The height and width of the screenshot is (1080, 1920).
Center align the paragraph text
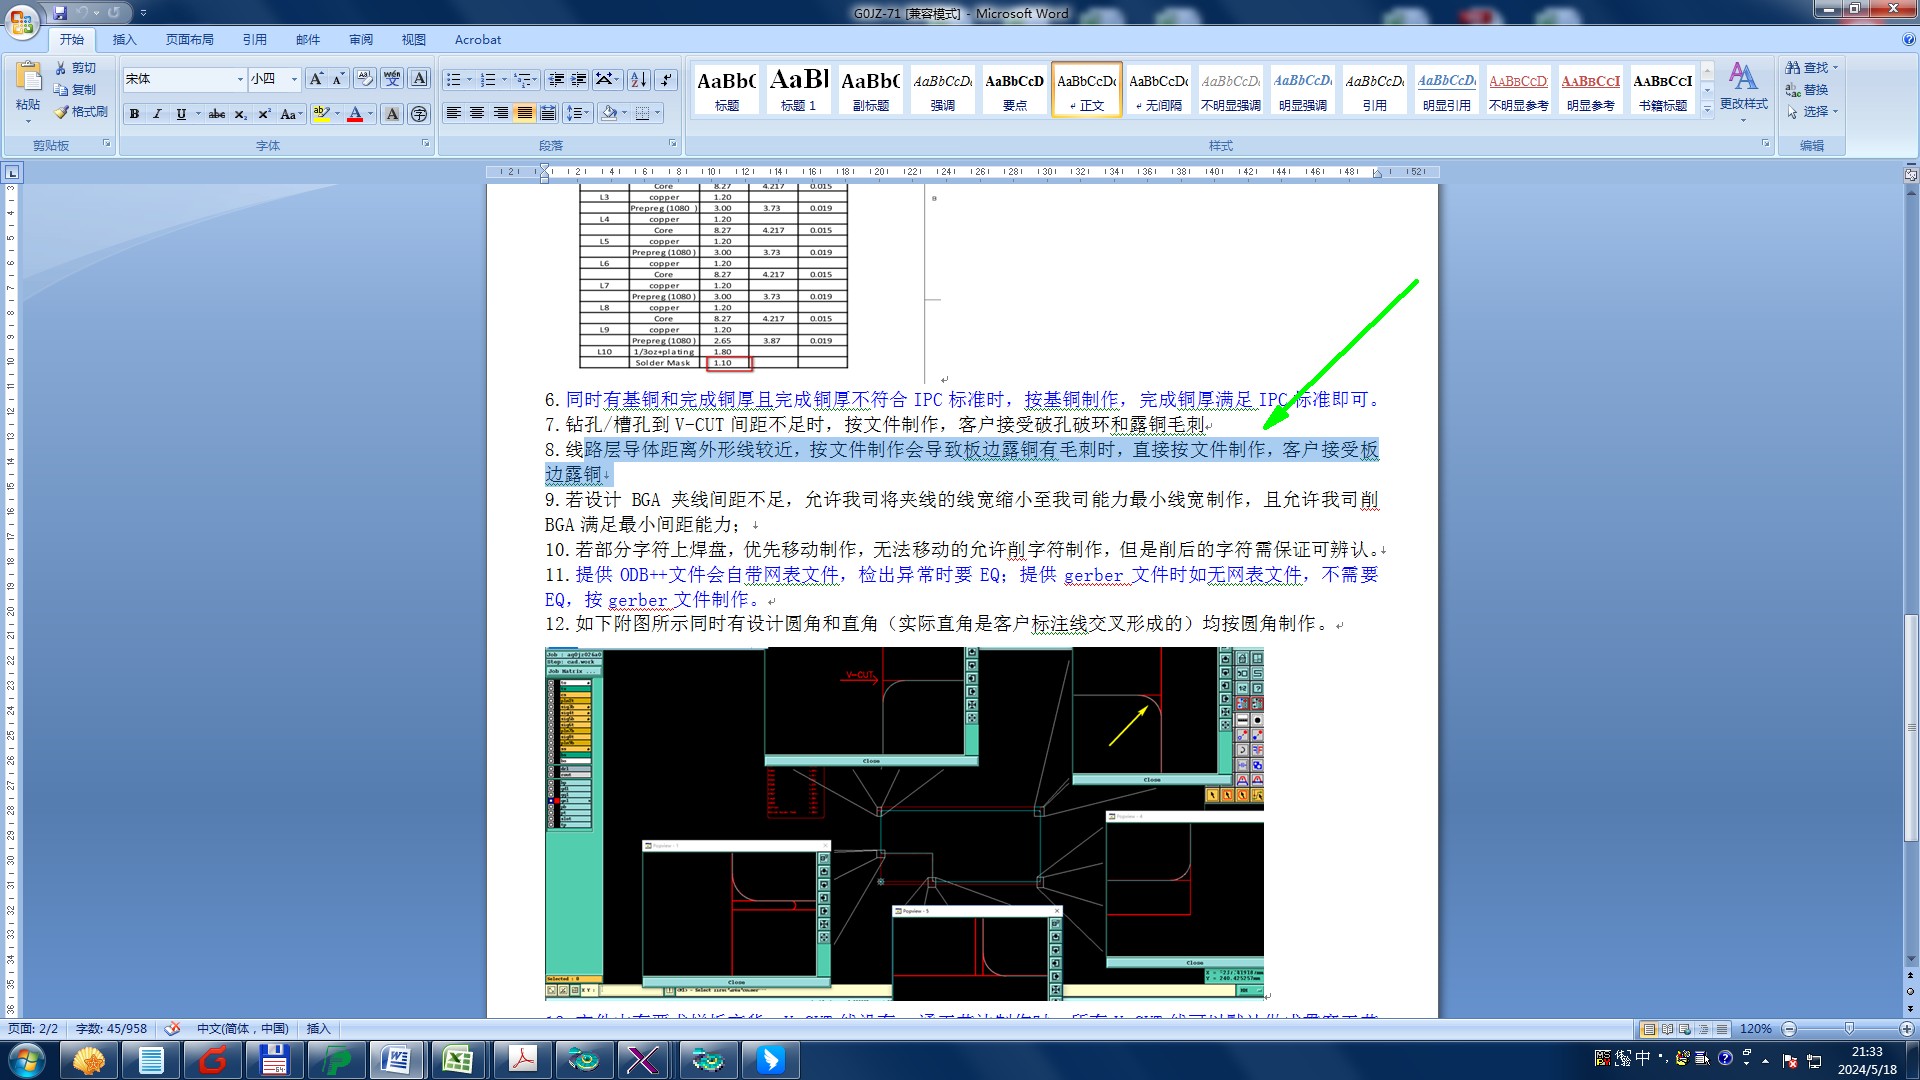click(477, 113)
